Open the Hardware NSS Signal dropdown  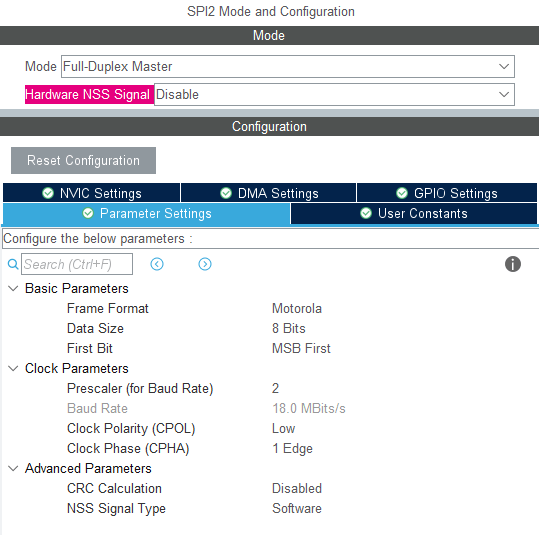(x=334, y=94)
